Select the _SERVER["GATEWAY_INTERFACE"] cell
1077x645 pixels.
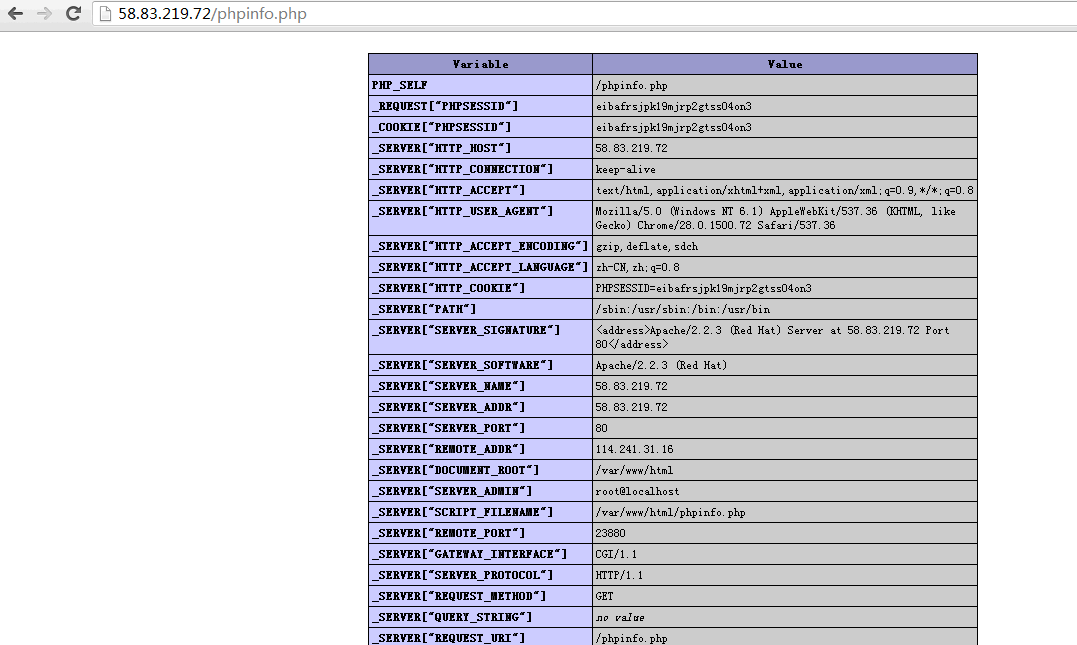point(480,554)
